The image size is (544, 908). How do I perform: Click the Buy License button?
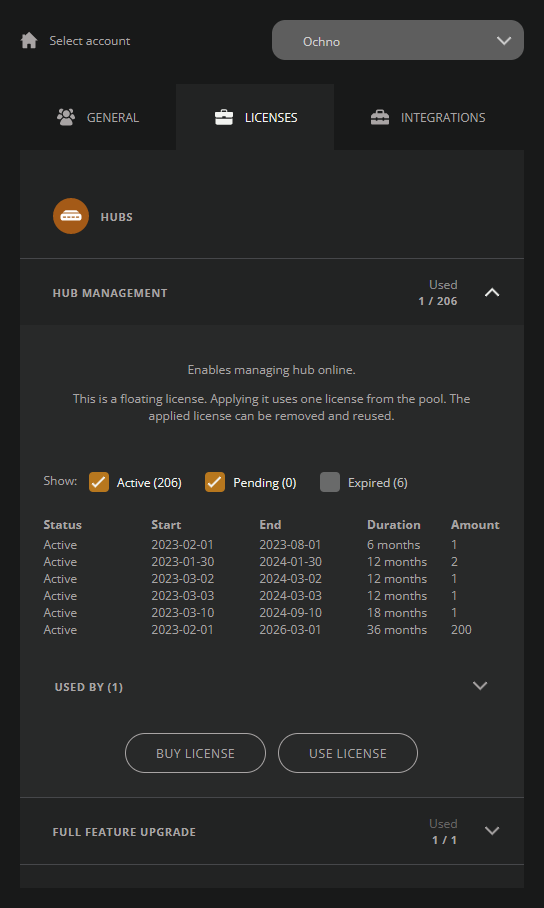click(x=195, y=753)
